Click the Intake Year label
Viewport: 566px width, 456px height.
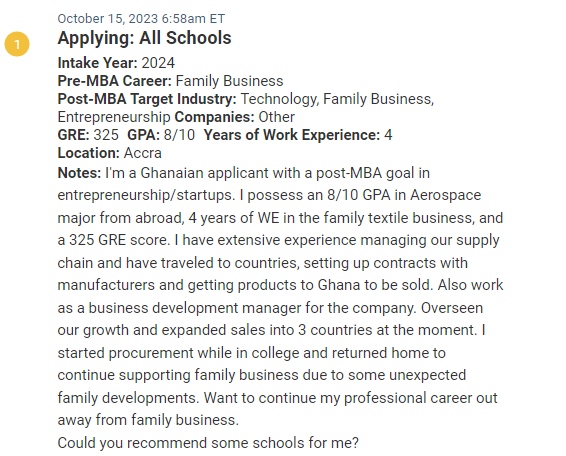click(x=97, y=63)
